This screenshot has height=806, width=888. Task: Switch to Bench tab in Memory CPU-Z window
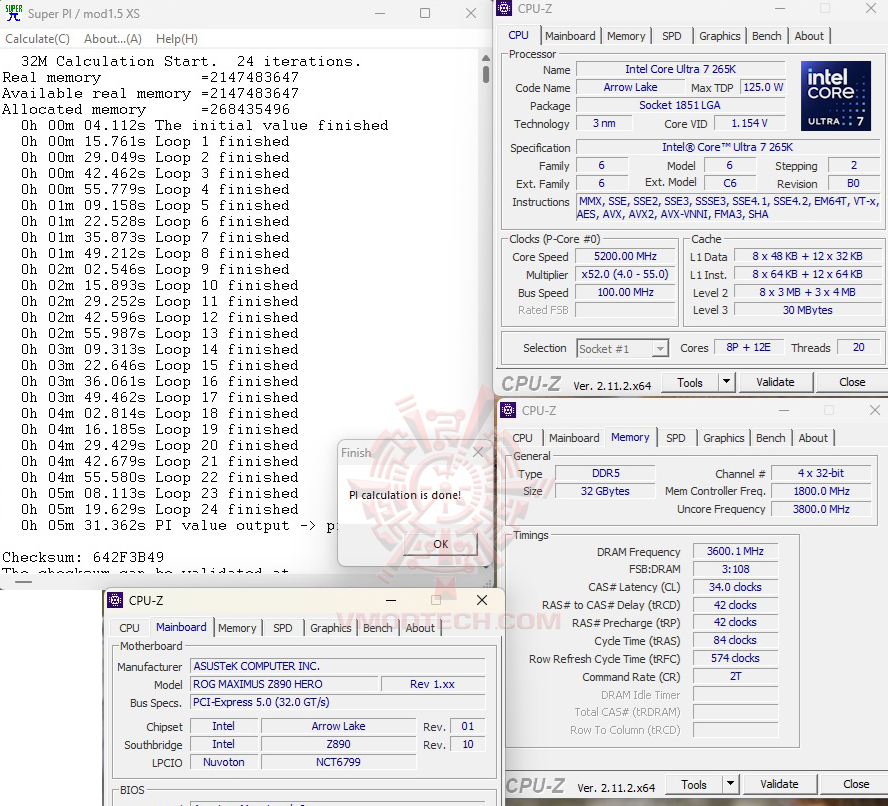770,438
